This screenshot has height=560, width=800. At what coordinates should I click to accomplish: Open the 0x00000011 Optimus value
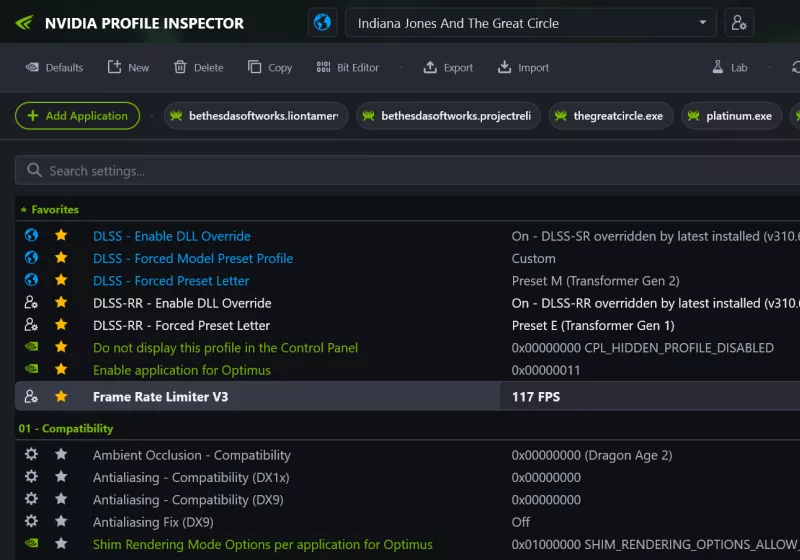(546, 370)
